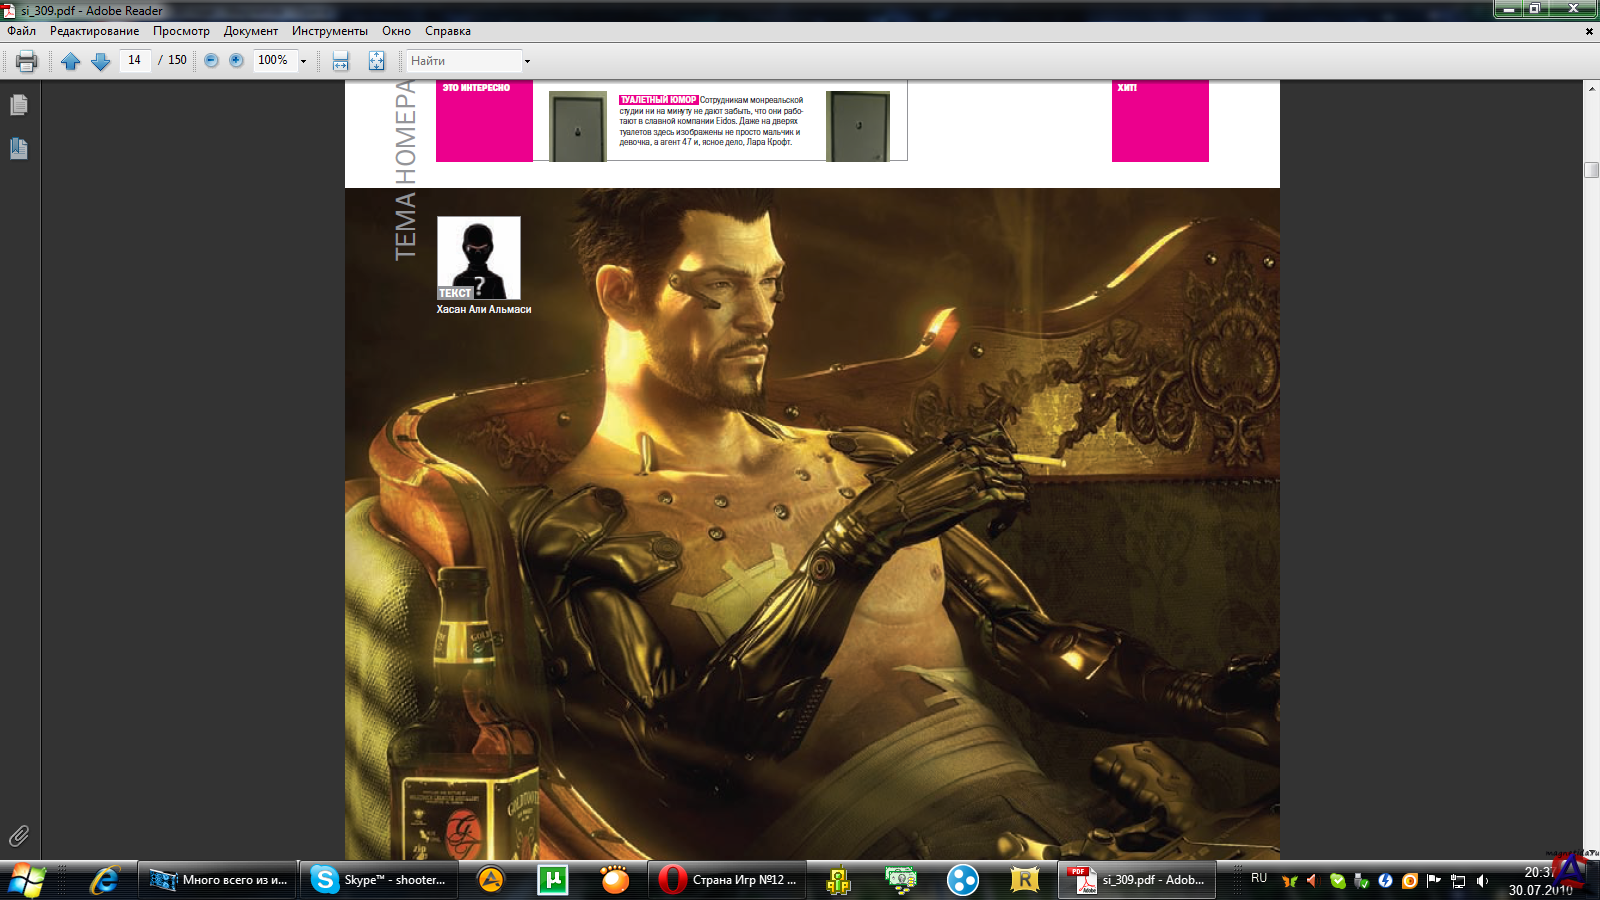Open the Bookmarks panel in sidebar
The image size is (1600, 900).
coord(18,149)
